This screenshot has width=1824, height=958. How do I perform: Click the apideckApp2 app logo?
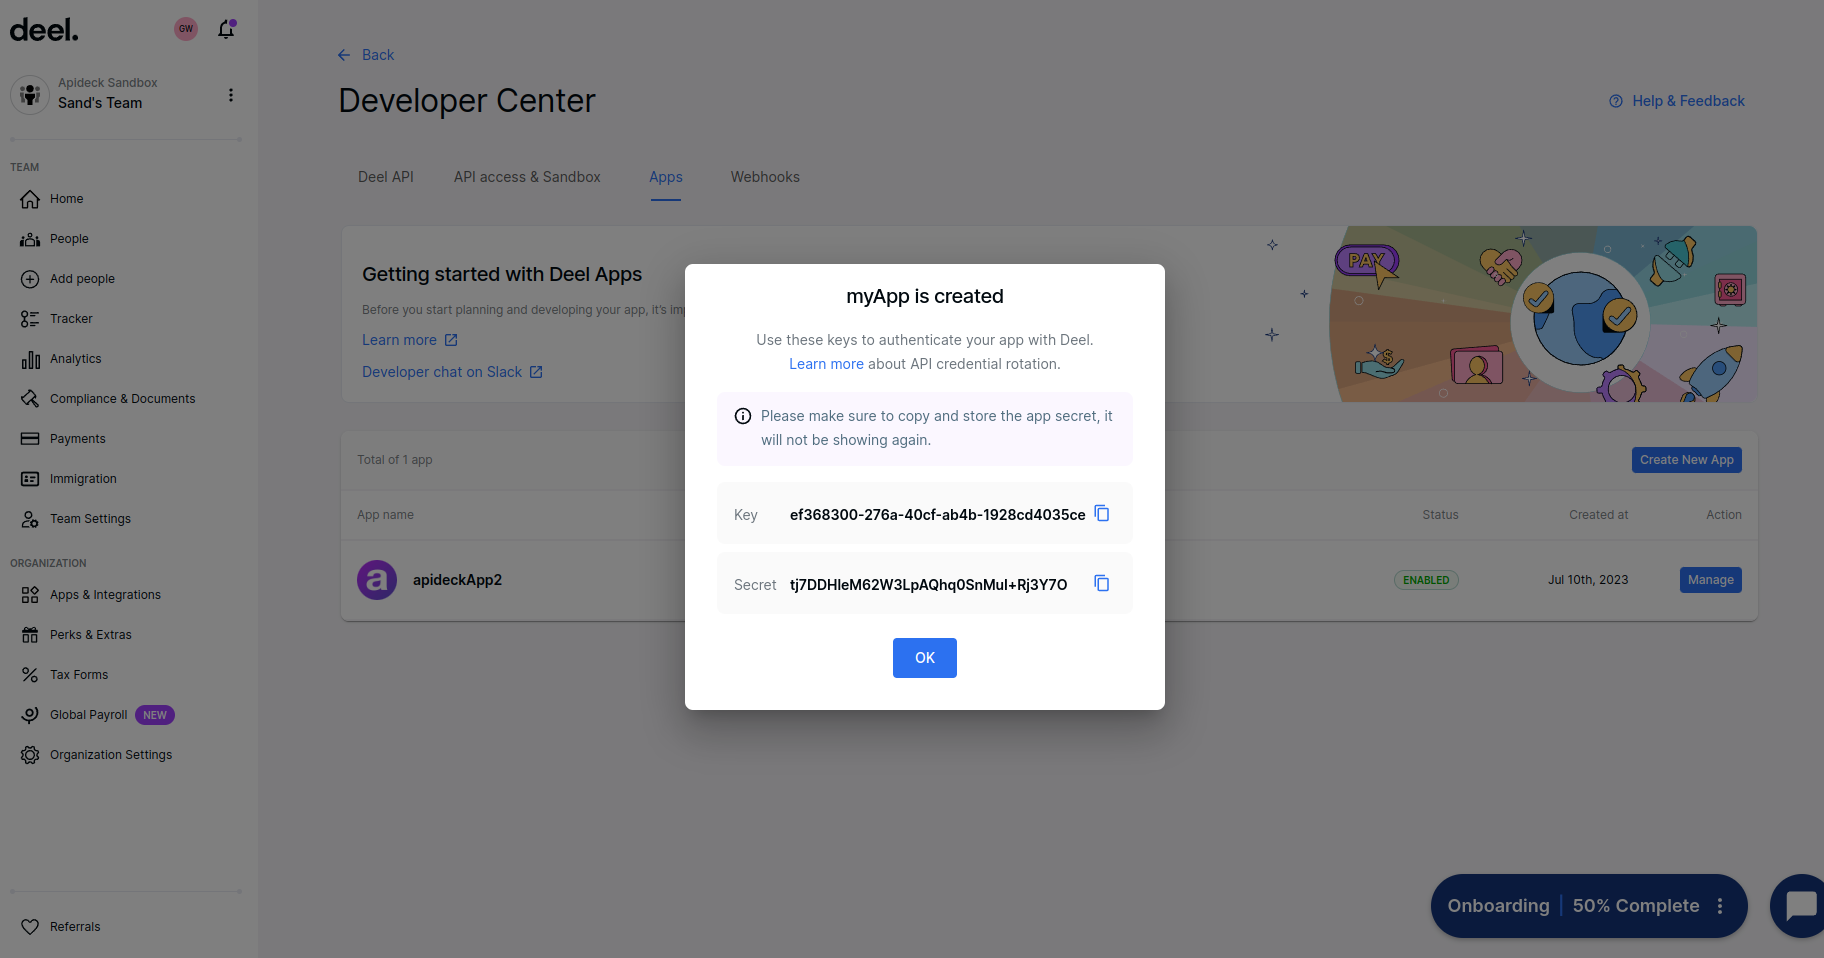(377, 580)
